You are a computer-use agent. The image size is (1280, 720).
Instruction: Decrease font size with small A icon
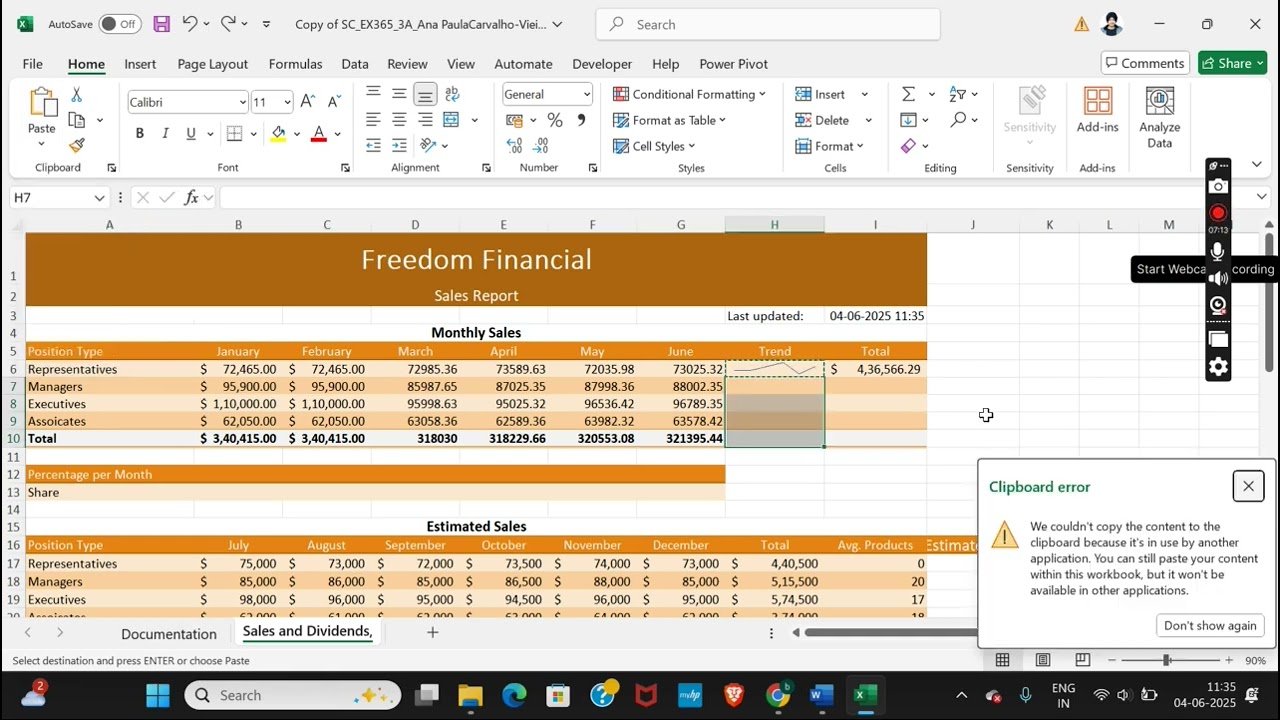(334, 102)
